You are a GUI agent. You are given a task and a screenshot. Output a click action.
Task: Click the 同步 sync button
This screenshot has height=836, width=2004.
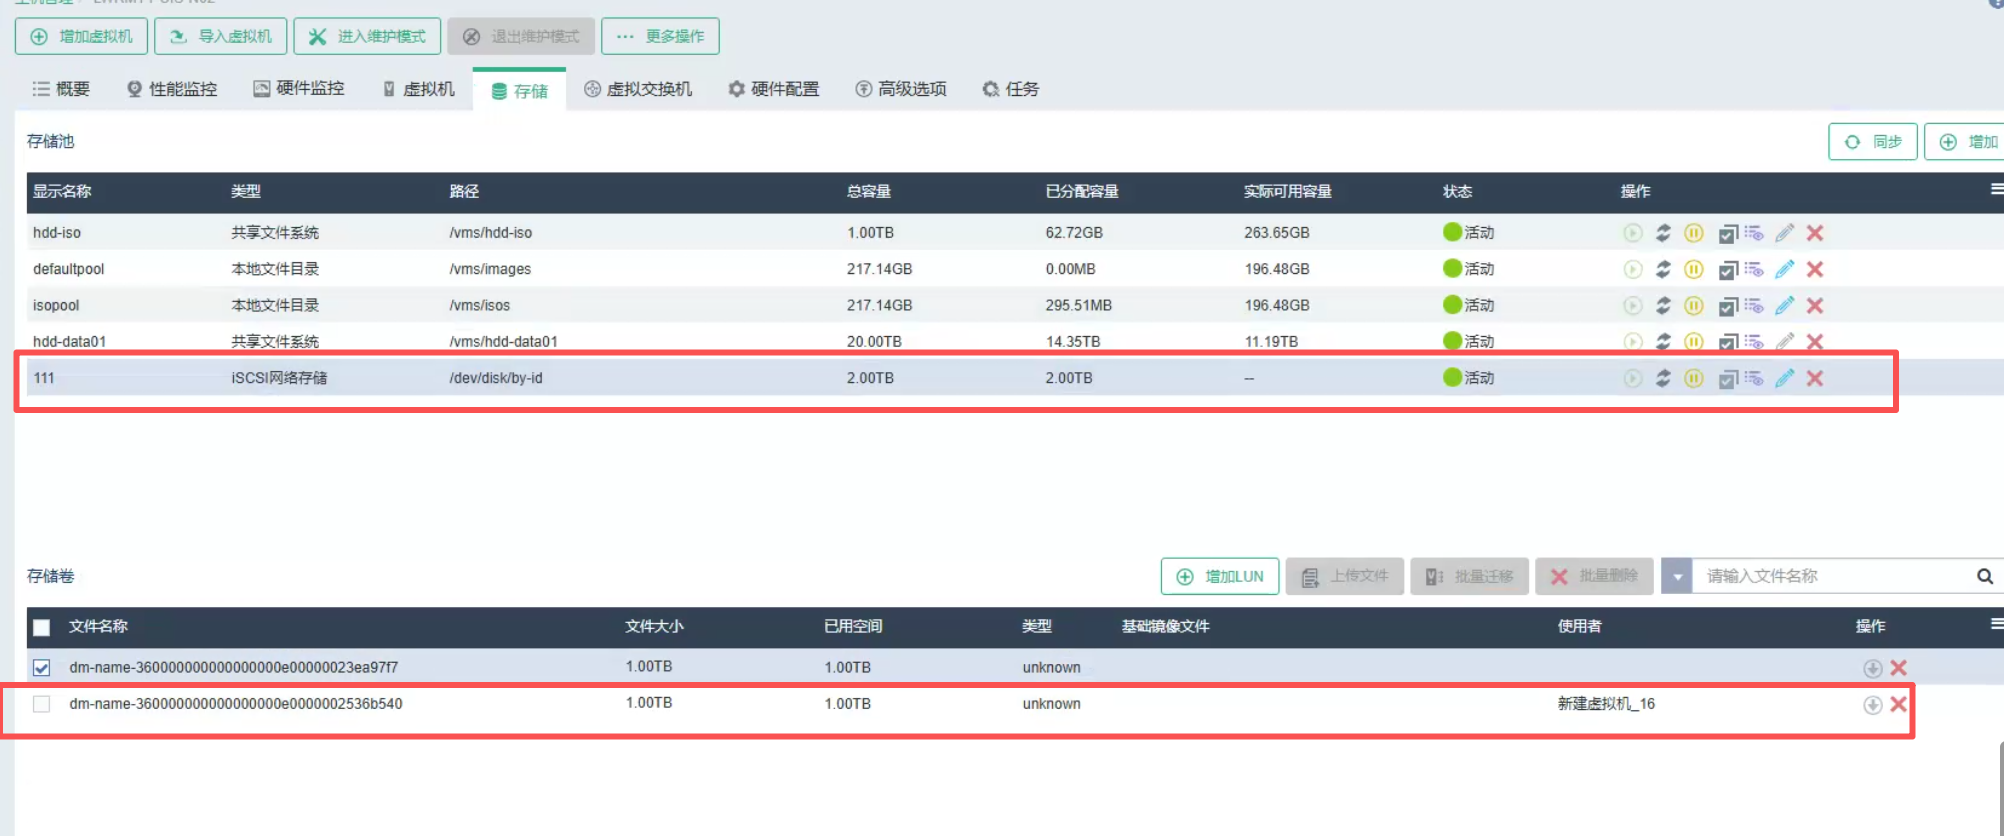point(1872,142)
